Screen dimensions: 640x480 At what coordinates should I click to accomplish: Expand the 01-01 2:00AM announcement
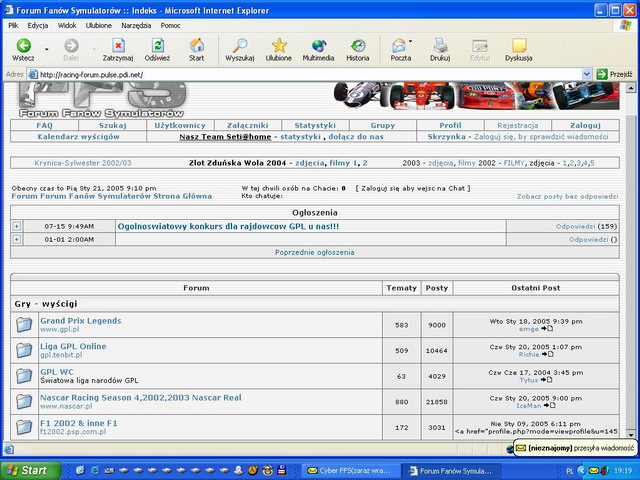point(17,239)
